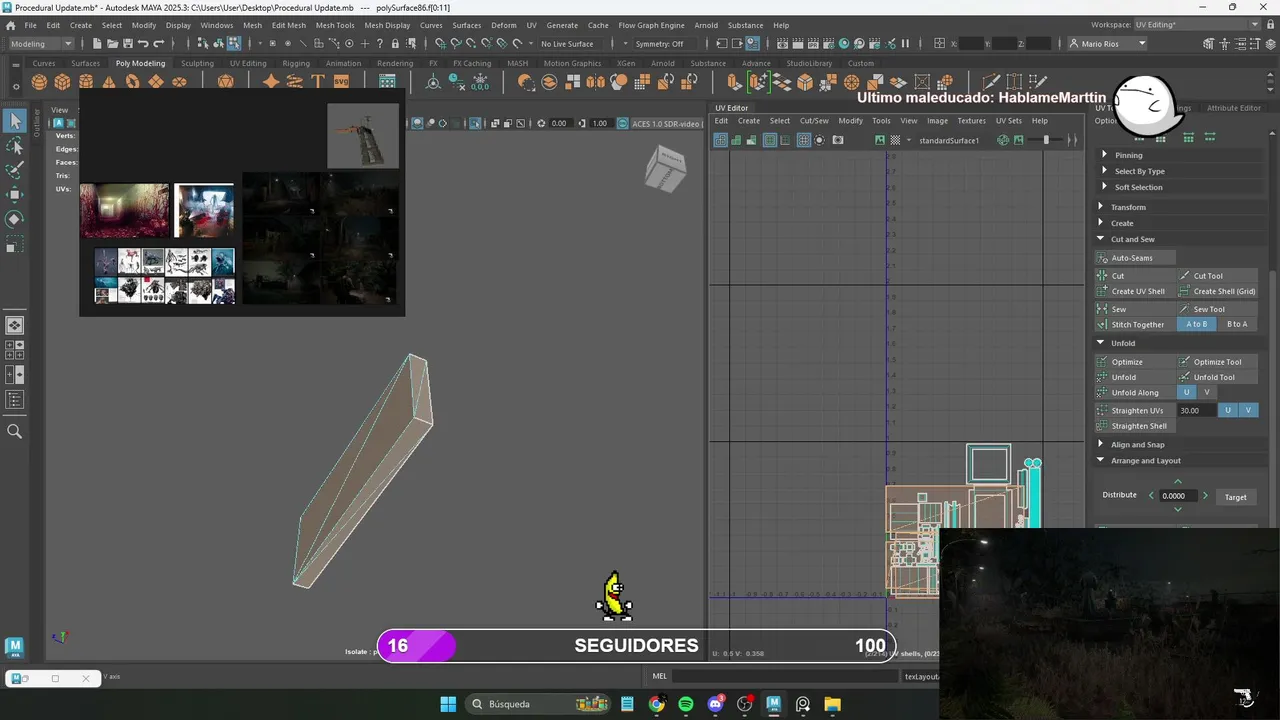Open the Mario Rios account dropdown

1107,43
